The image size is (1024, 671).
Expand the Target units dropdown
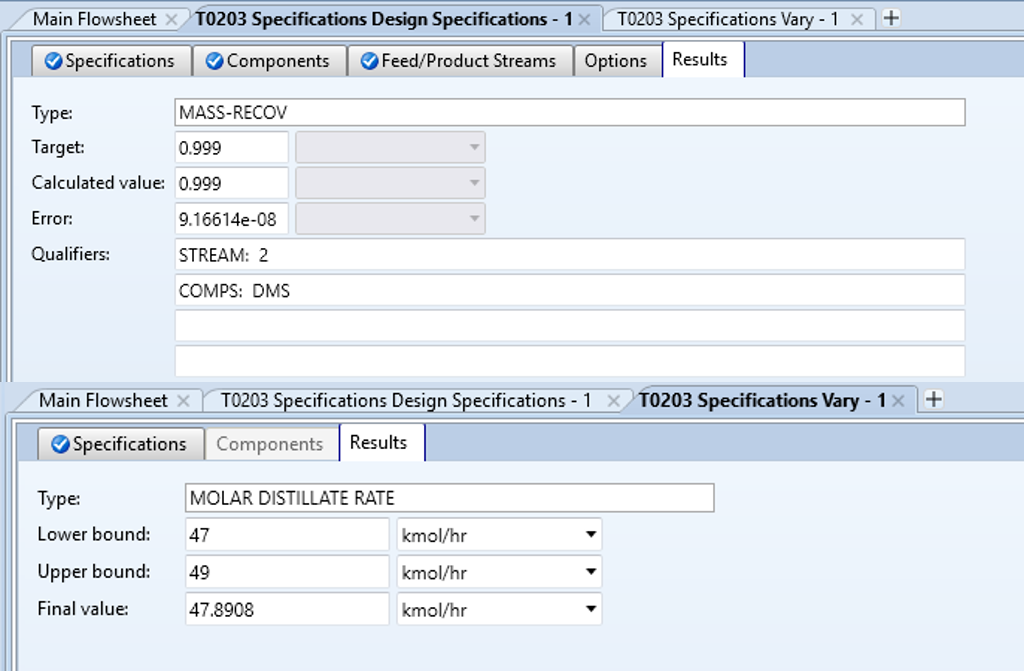click(474, 148)
